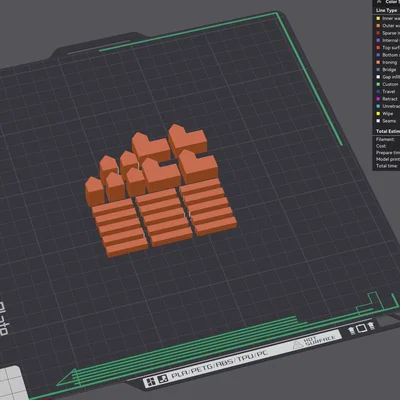
Task: Show Unretract markers in preview
Action: click(x=388, y=106)
